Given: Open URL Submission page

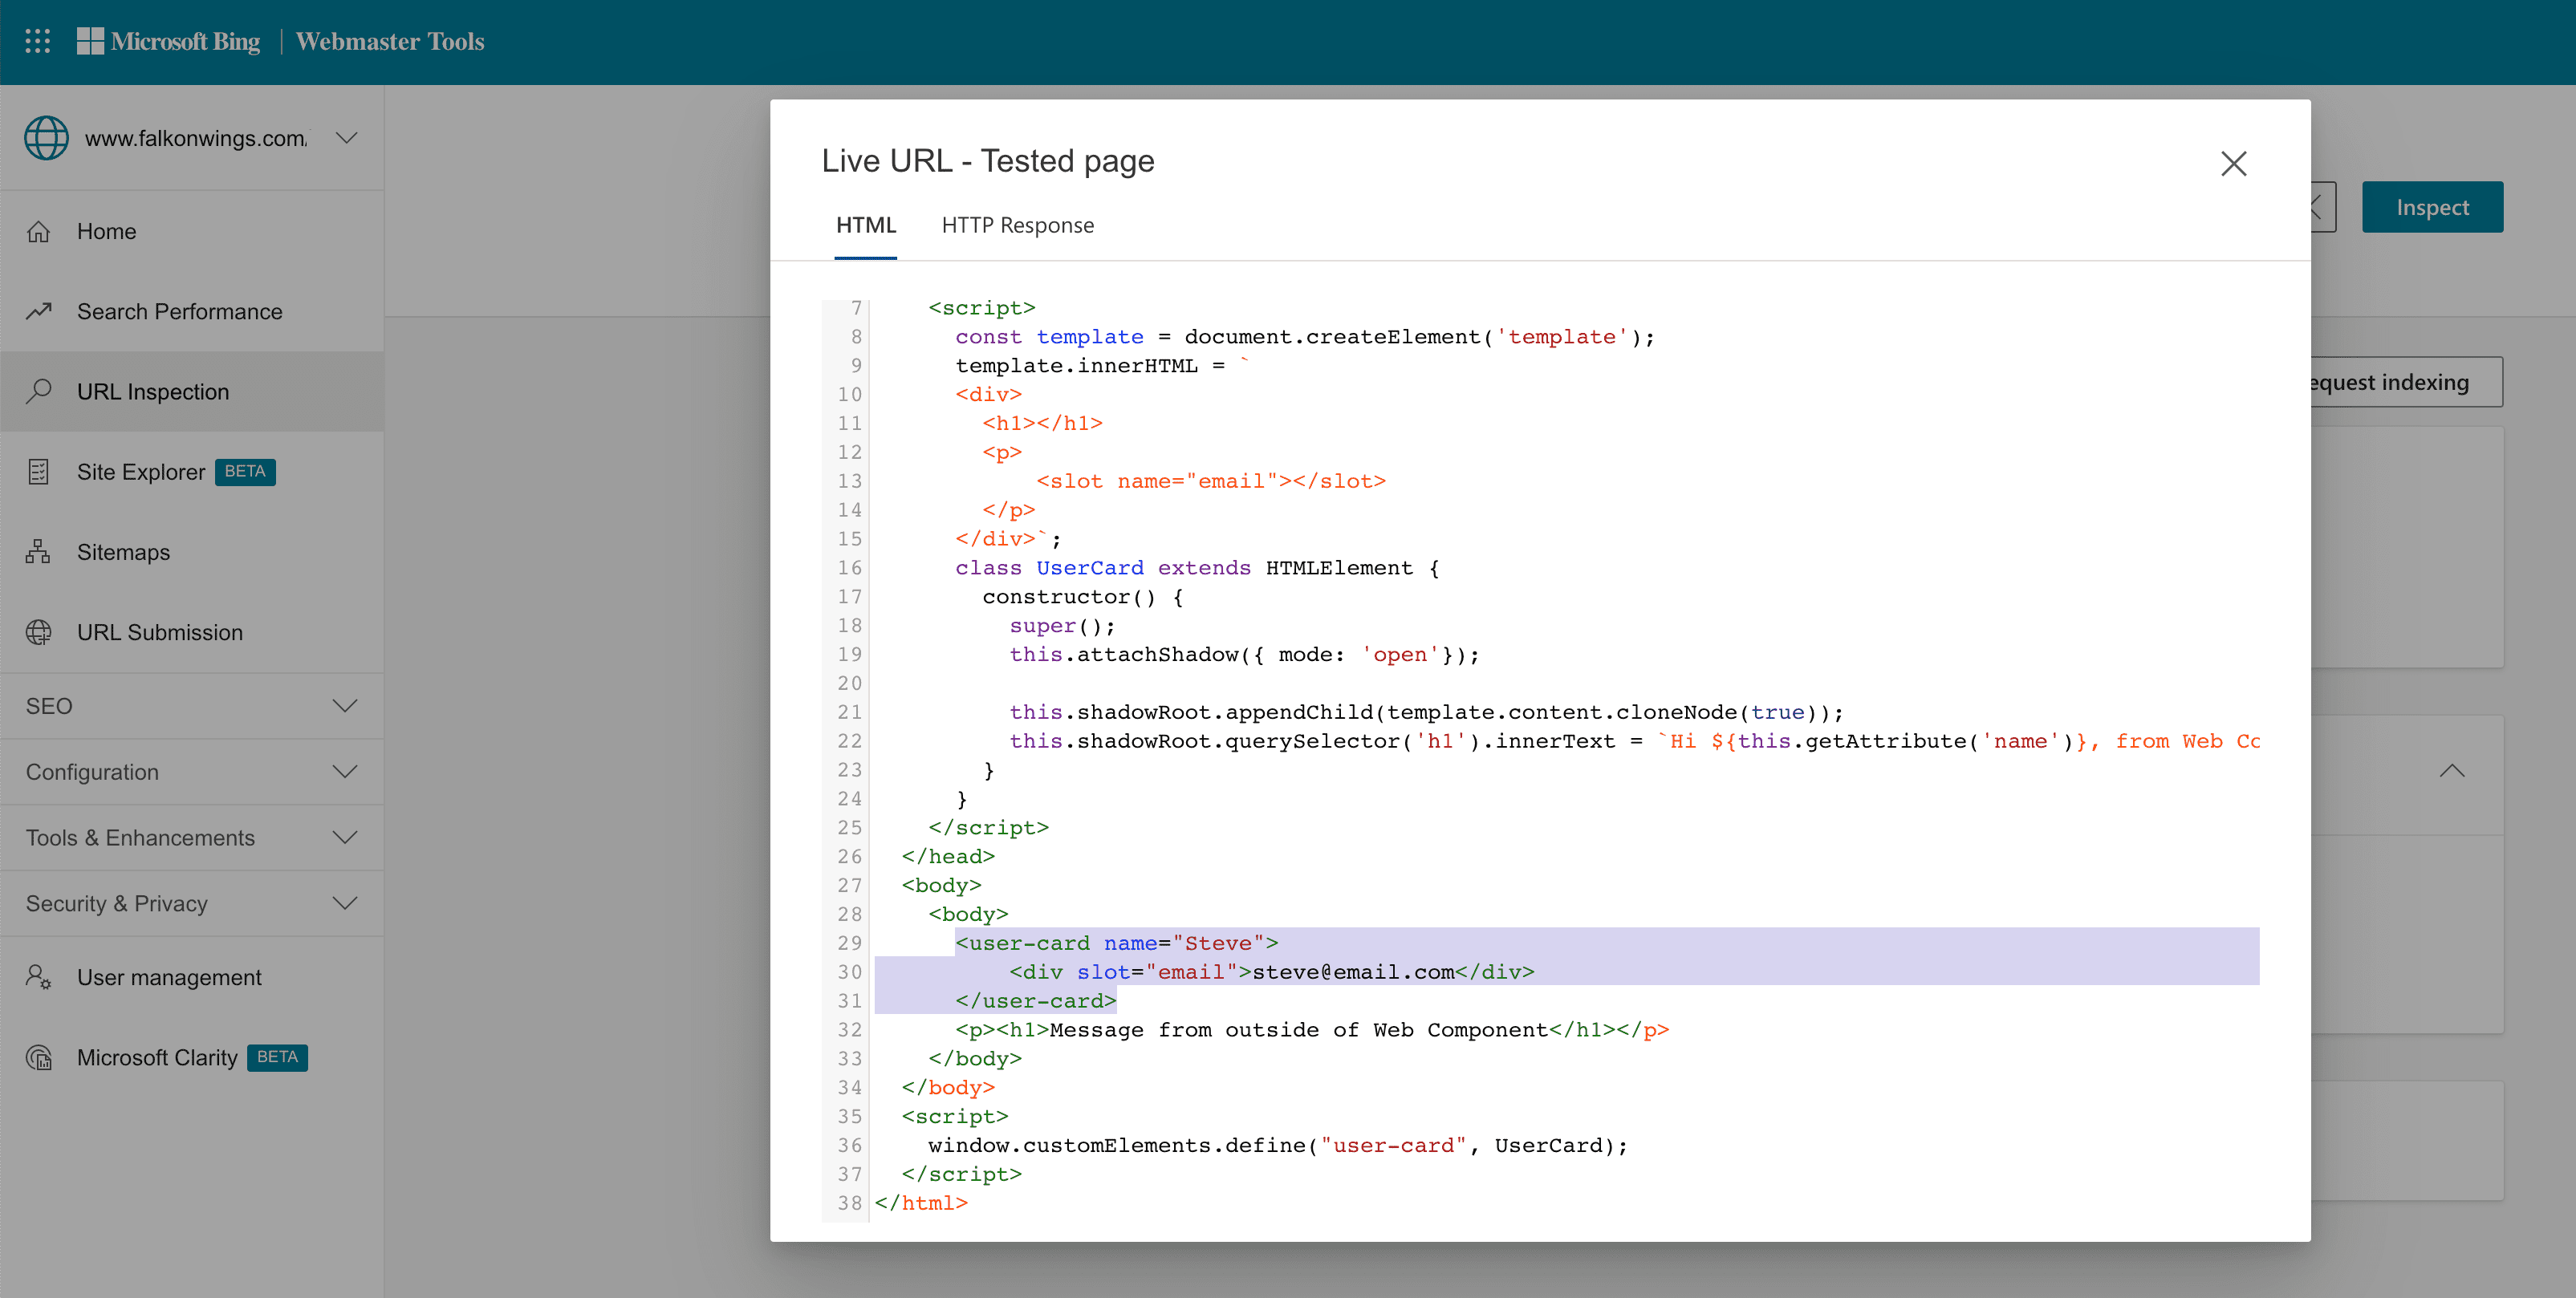Looking at the screenshot, I should coord(192,632).
